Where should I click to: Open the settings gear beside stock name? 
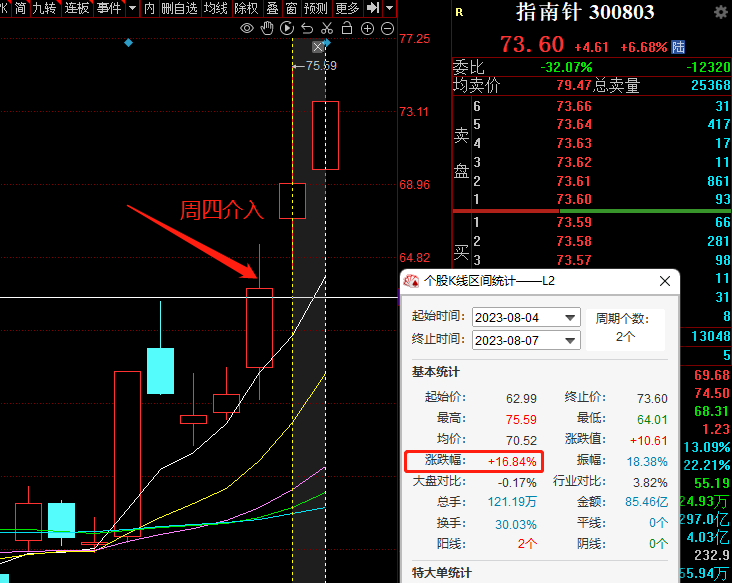point(720,13)
